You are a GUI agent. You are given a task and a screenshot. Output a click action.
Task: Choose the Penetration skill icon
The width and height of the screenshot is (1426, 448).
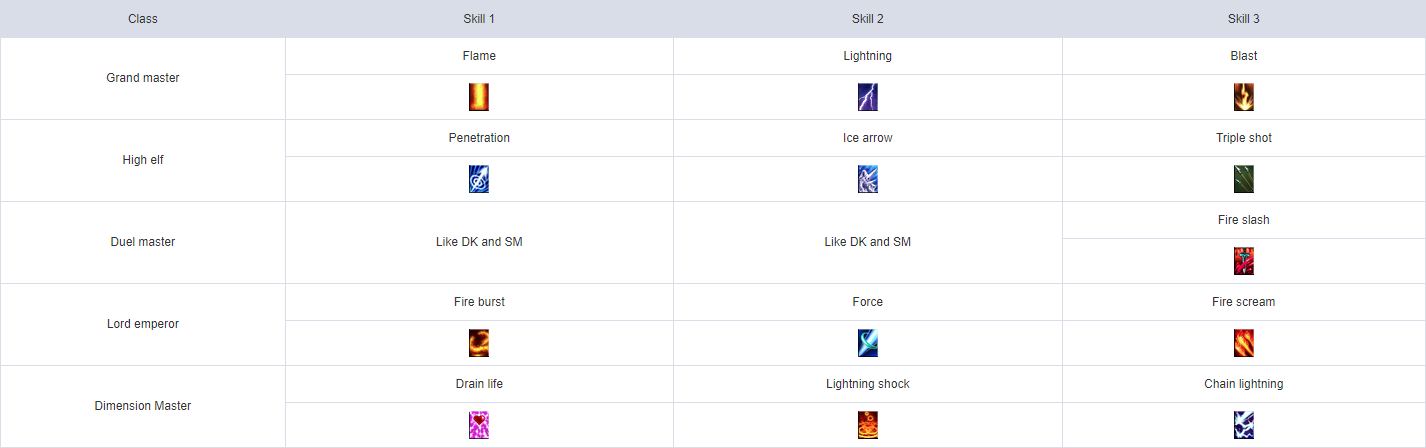pos(479,179)
